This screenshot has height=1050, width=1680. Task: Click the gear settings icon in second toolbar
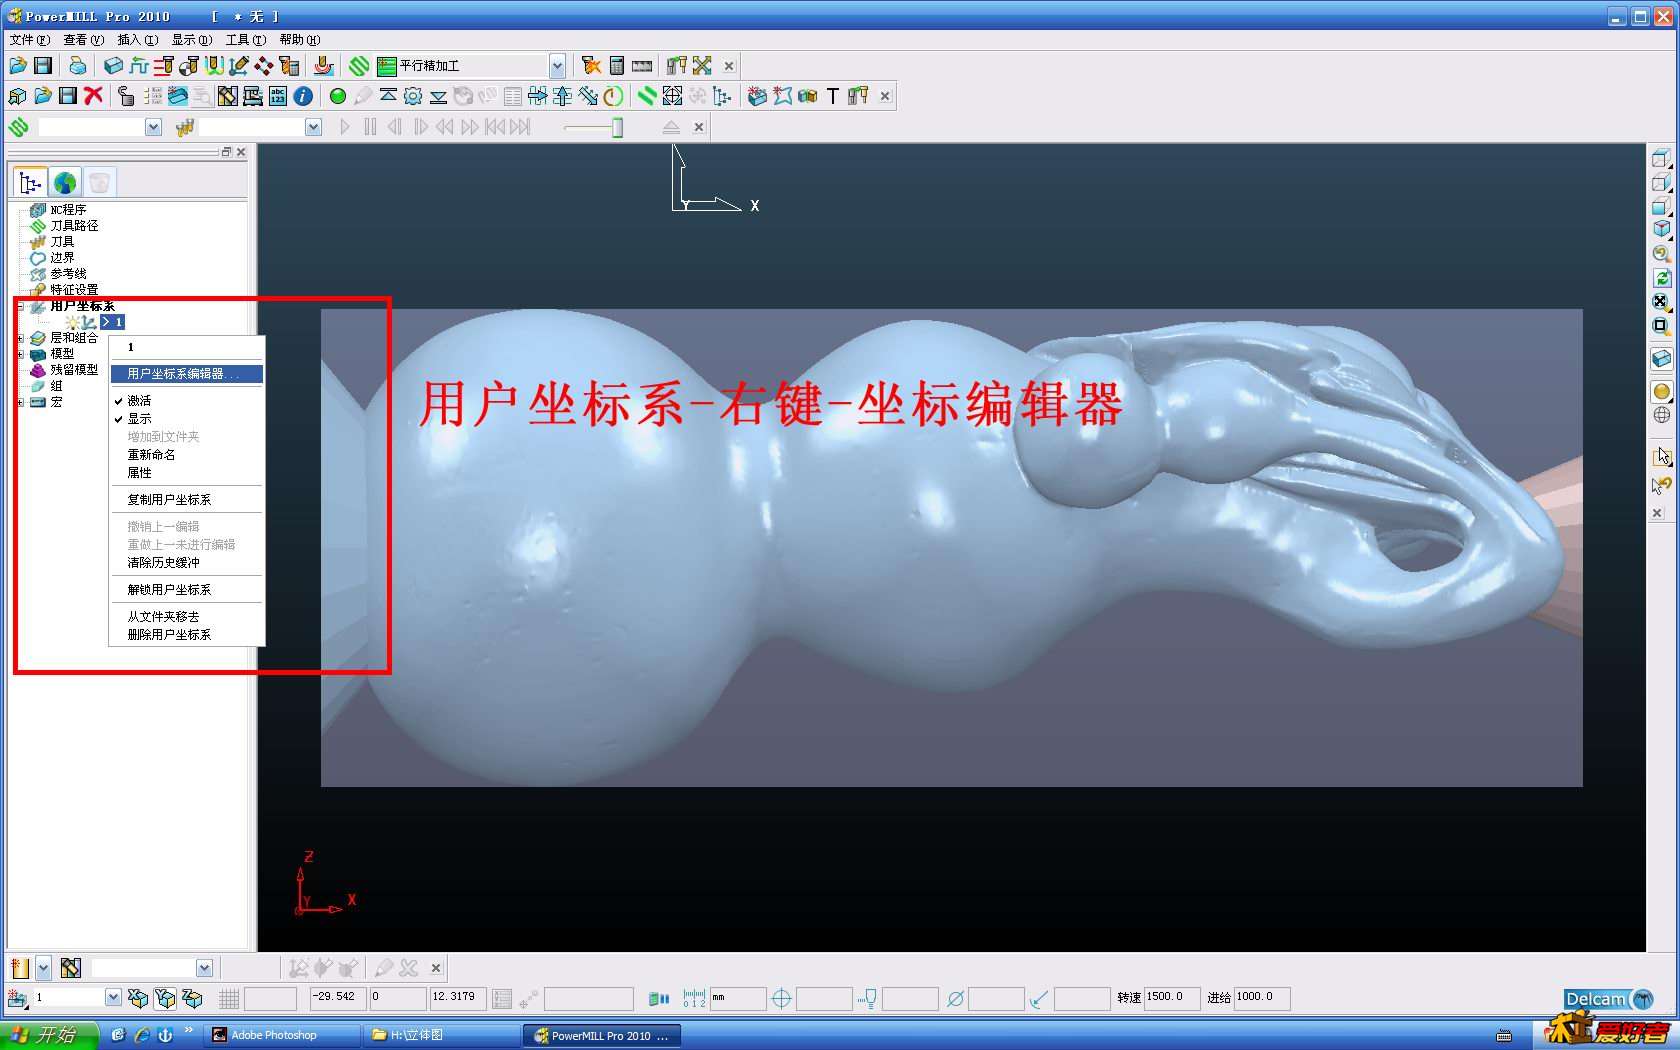pyautogui.click(x=413, y=96)
